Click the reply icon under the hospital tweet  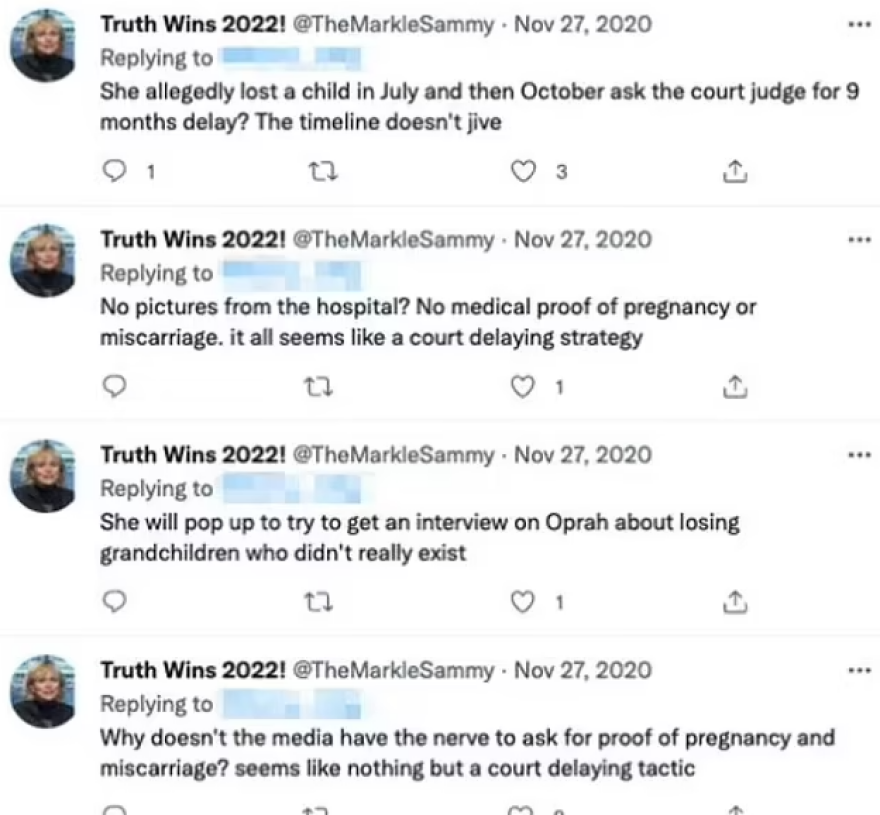click(x=114, y=386)
